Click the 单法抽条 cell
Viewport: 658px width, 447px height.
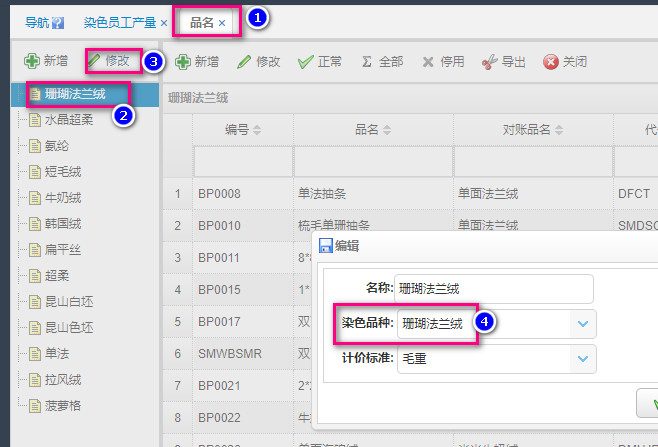[x=373, y=194]
